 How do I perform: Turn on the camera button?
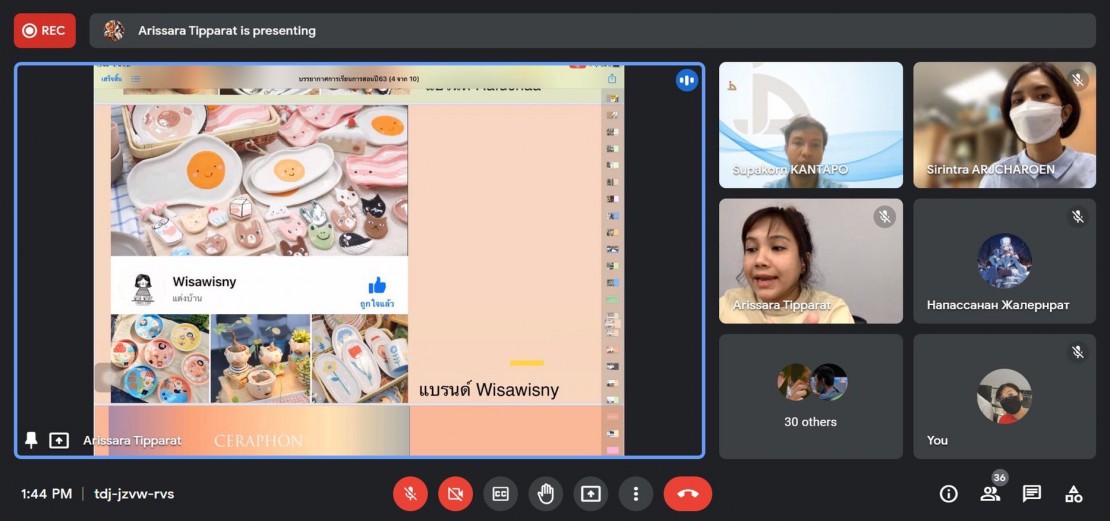[x=455, y=493]
